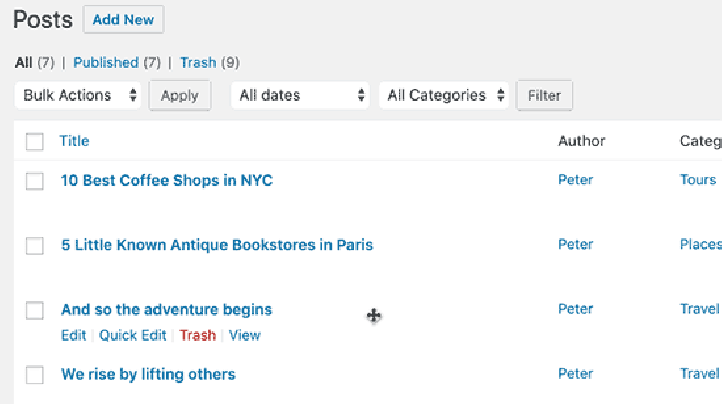
Task: Open the 10 Best Coffee Shops in NYC post
Action: (166, 181)
